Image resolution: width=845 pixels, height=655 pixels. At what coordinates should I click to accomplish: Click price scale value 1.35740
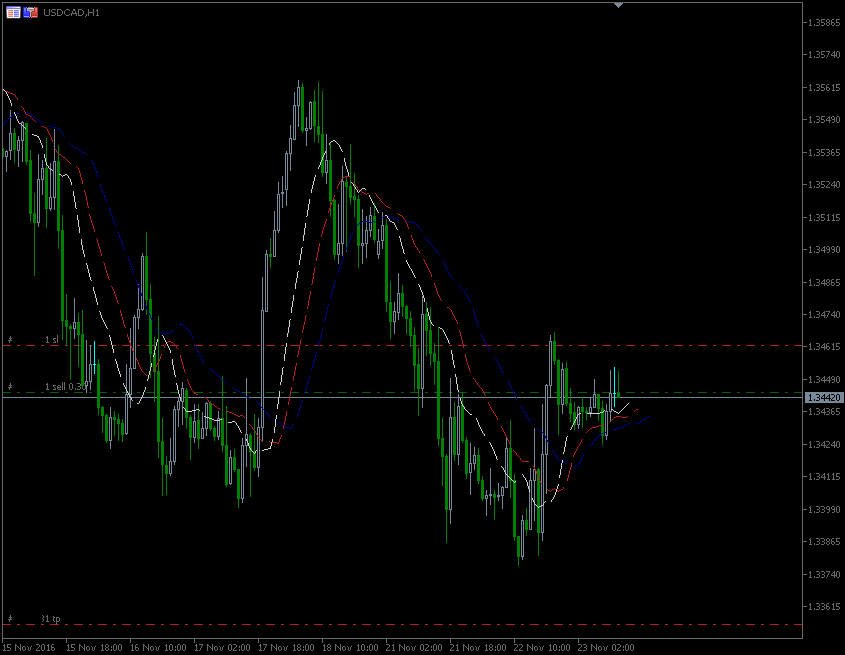pyautogui.click(x=824, y=54)
